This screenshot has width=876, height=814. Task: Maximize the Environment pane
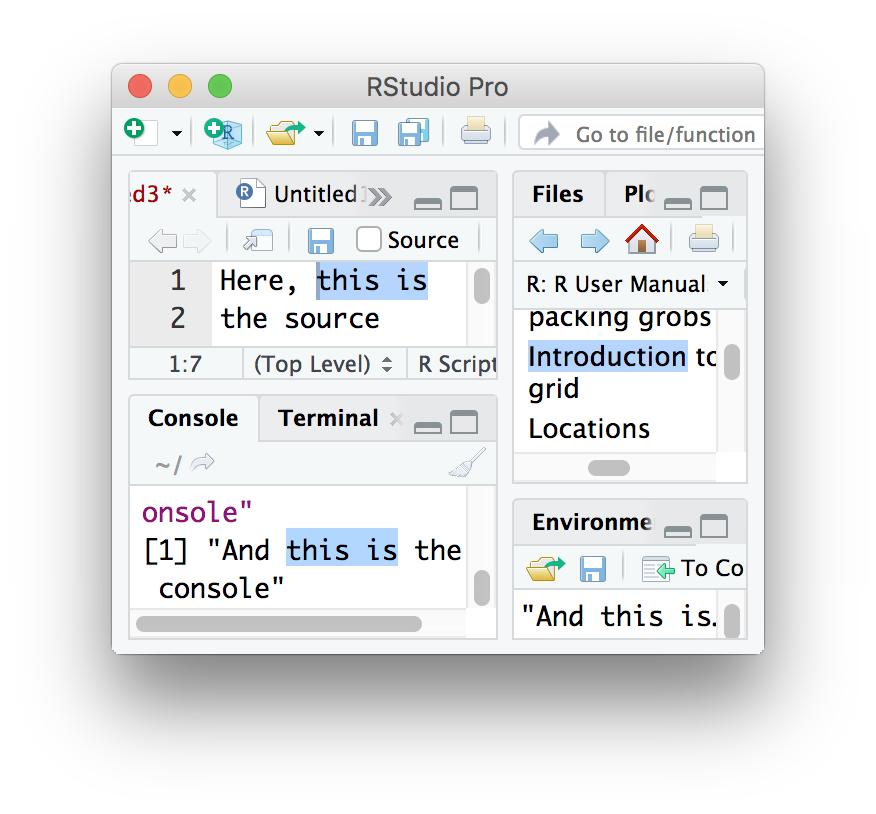coord(714,526)
